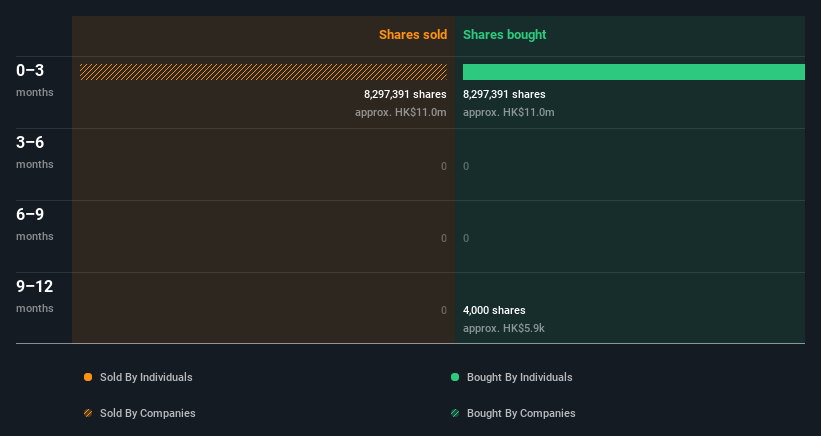
Task: Select the orange hatched 0–3 months sold bar
Action: point(263,72)
